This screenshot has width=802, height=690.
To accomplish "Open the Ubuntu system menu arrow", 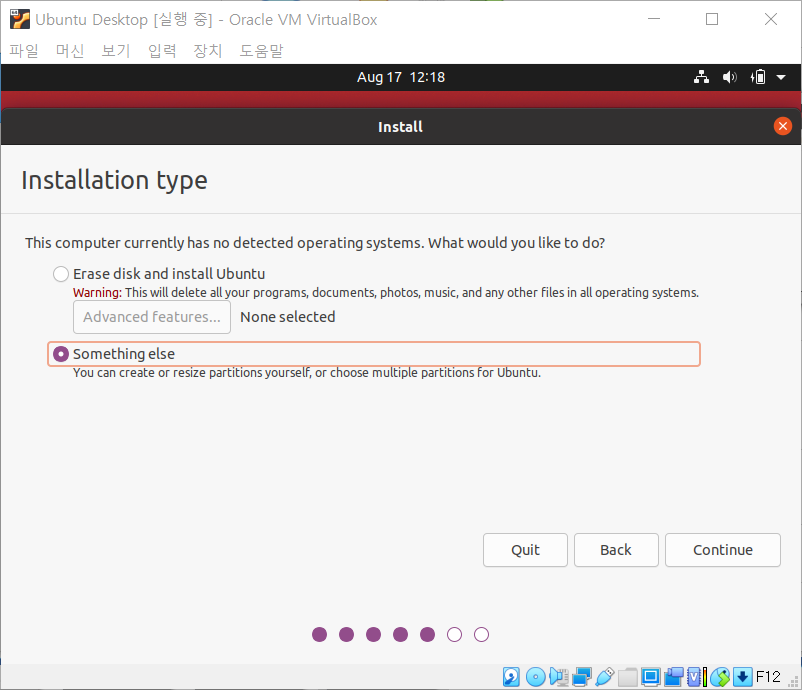I will [781, 78].
